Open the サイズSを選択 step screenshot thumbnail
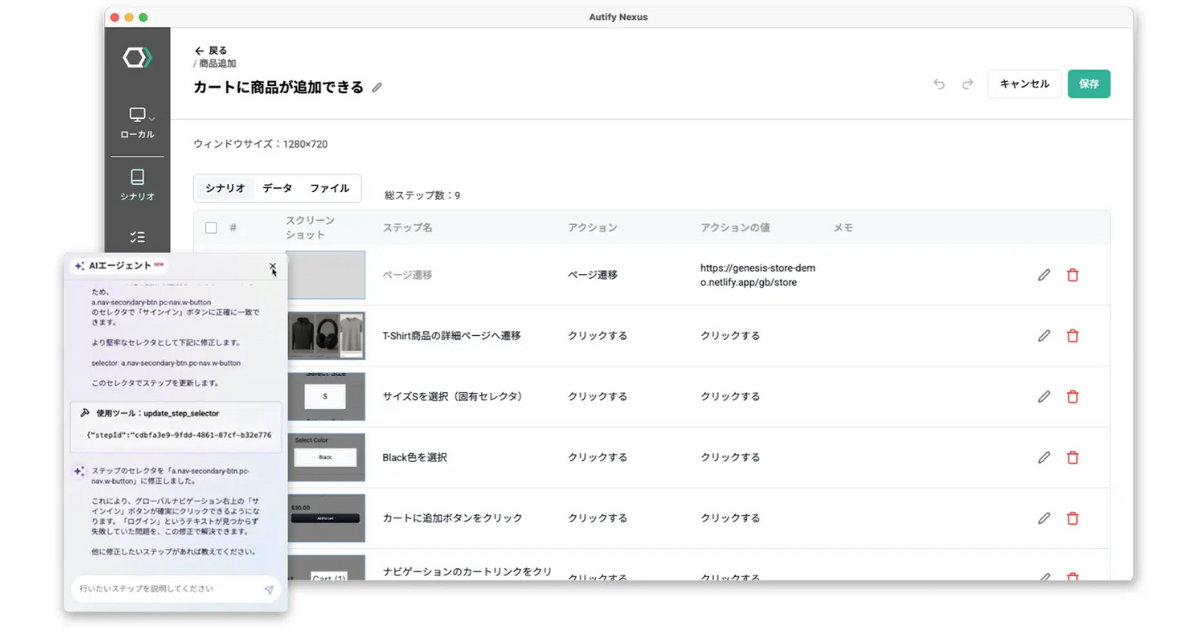1200x630 pixels. click(326, 396)
